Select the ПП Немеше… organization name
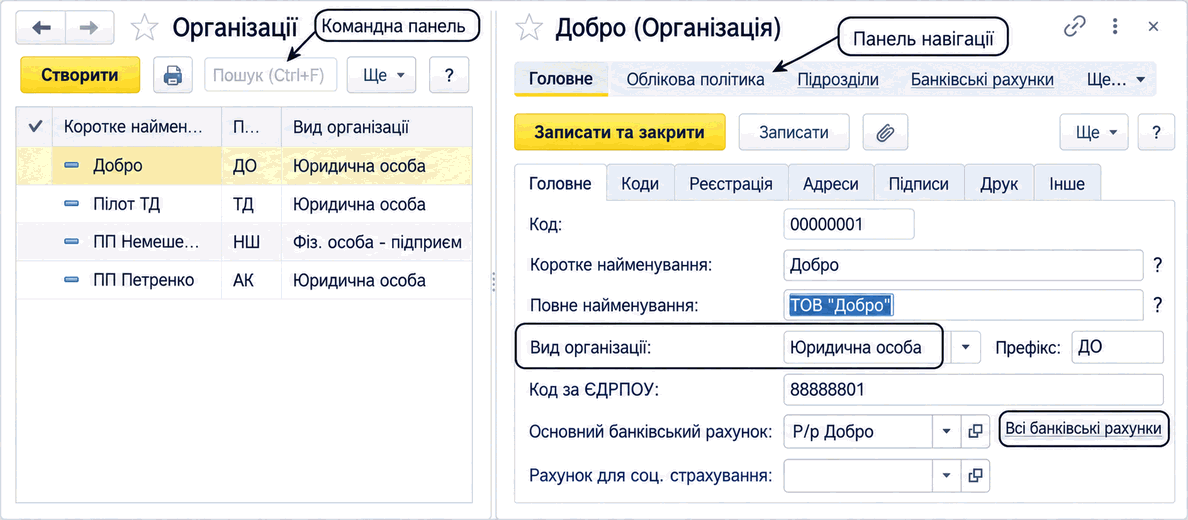 [146, 242]
